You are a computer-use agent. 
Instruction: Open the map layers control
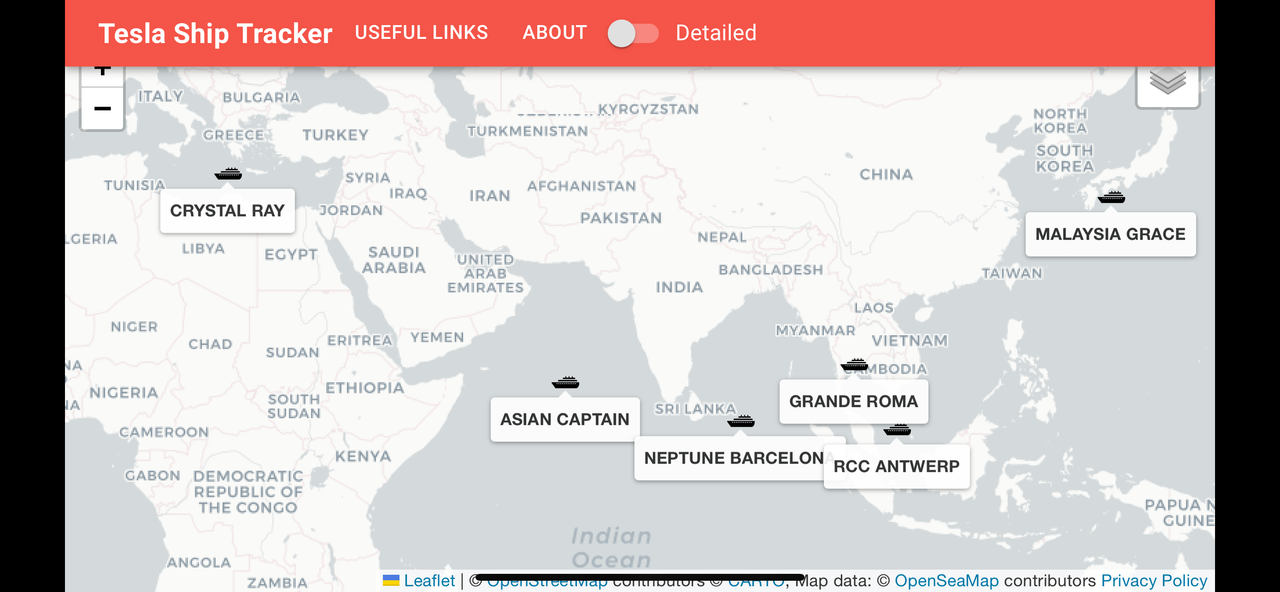[1167, 82]
